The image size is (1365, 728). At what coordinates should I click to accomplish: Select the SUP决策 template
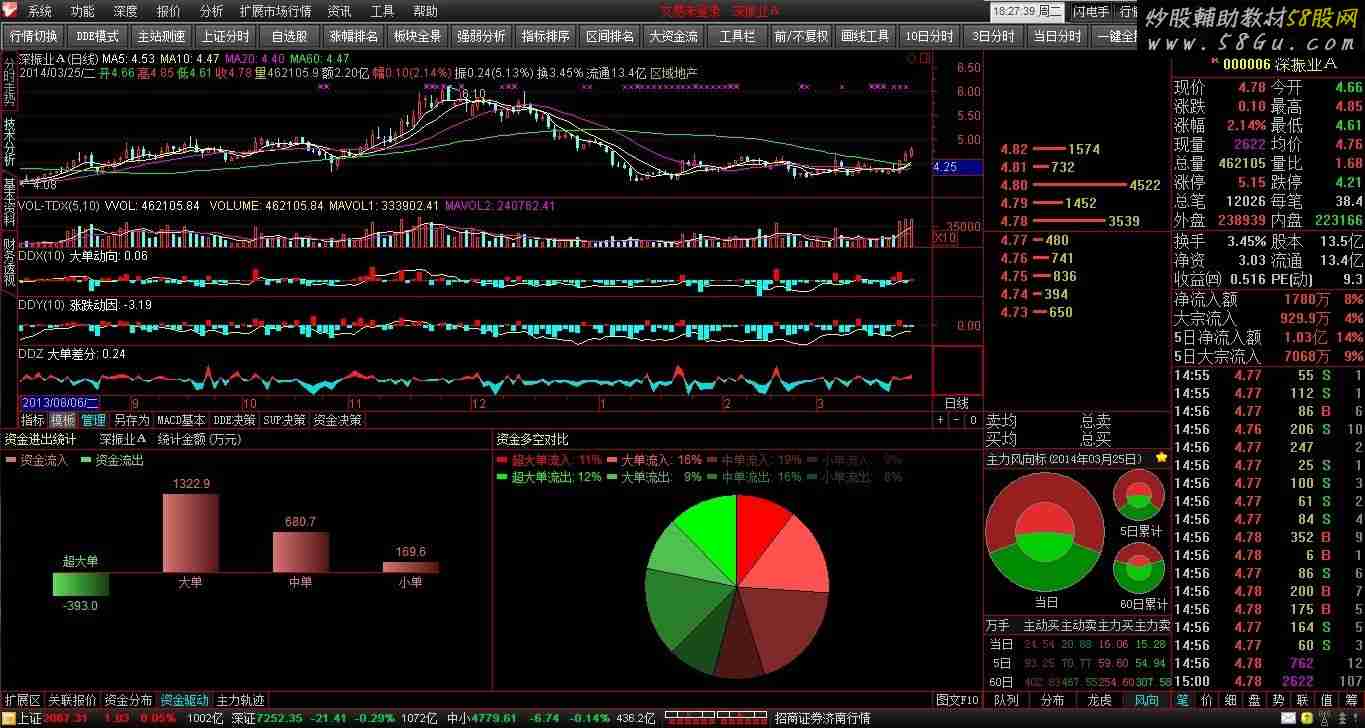pos(285,420)
